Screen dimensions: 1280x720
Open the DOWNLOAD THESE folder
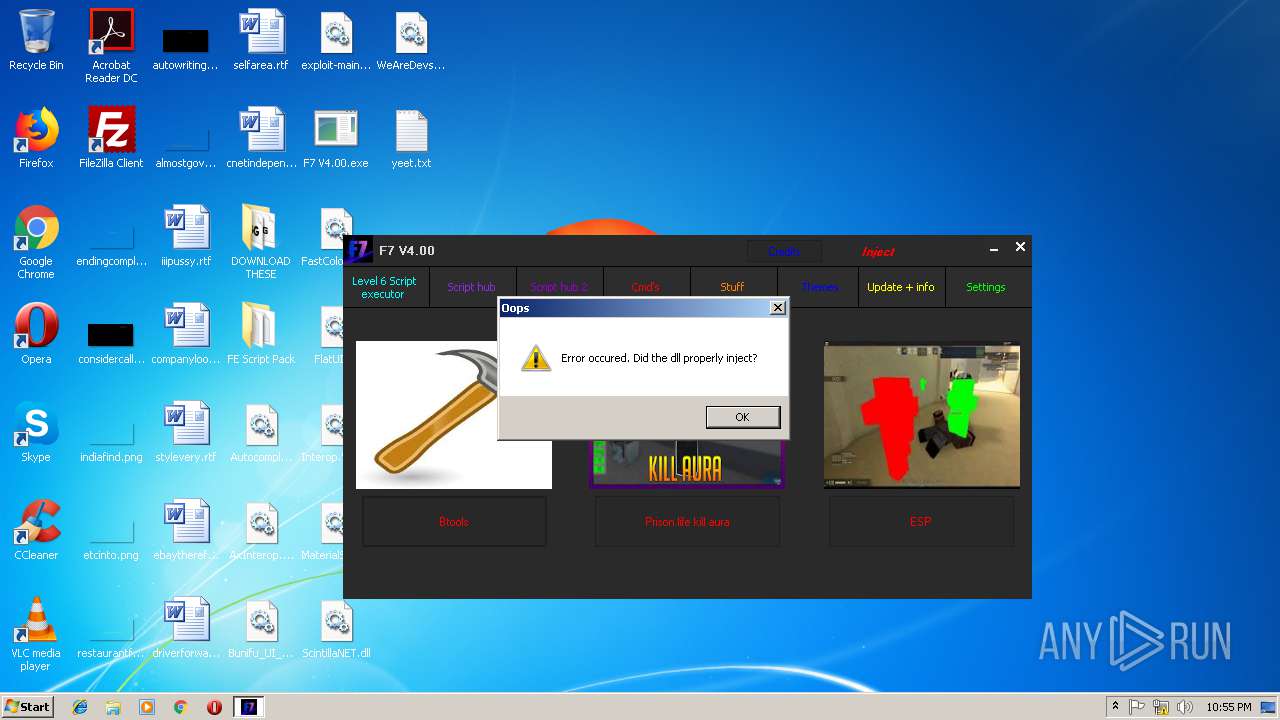tap(261, 242)
